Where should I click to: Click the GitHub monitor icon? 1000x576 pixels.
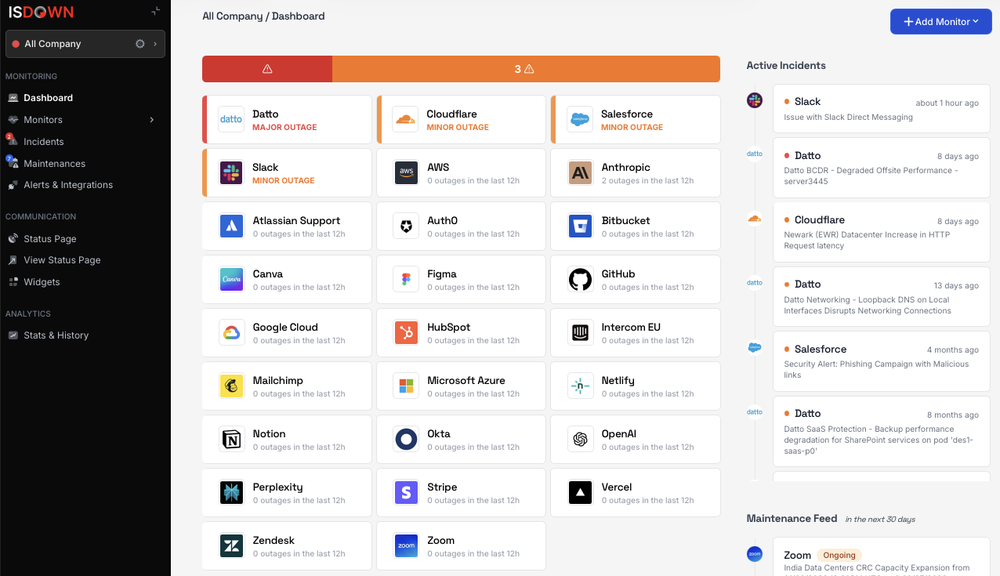(579, 279)
